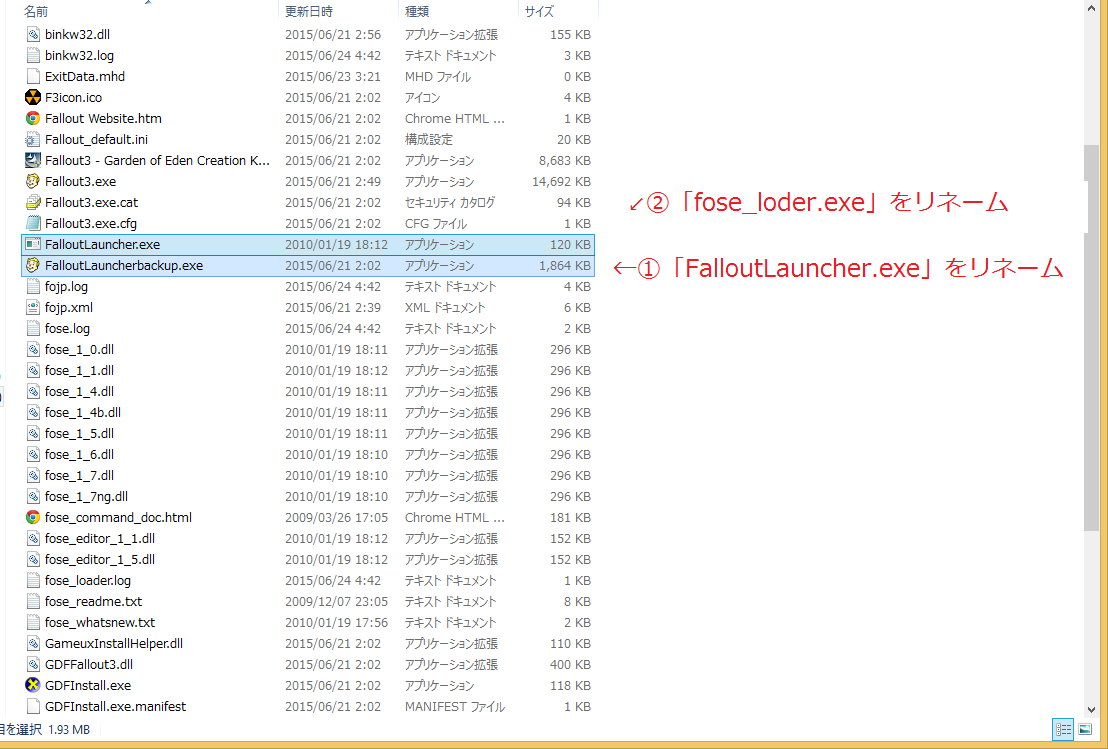Click the 2009/12/07 23:05 date cell
The image size is (1108, 749).
pyautogui.click(x=336, y=602)
